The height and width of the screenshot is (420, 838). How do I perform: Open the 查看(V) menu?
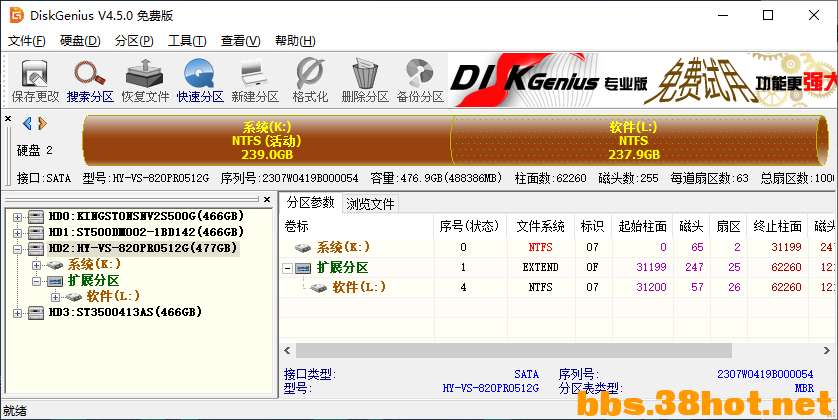[240, 41]
